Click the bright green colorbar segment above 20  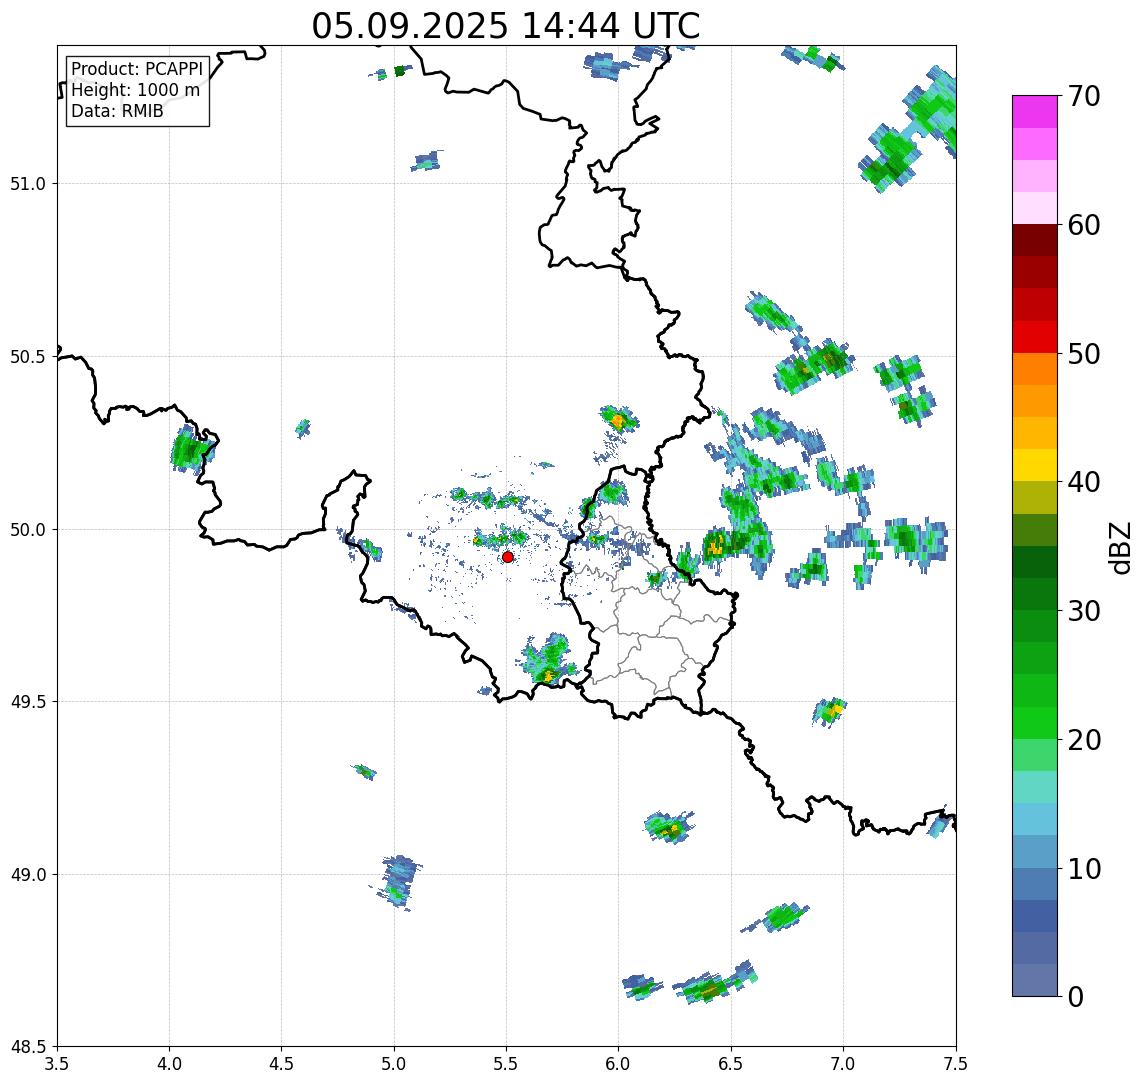(x=1035, y=722)
